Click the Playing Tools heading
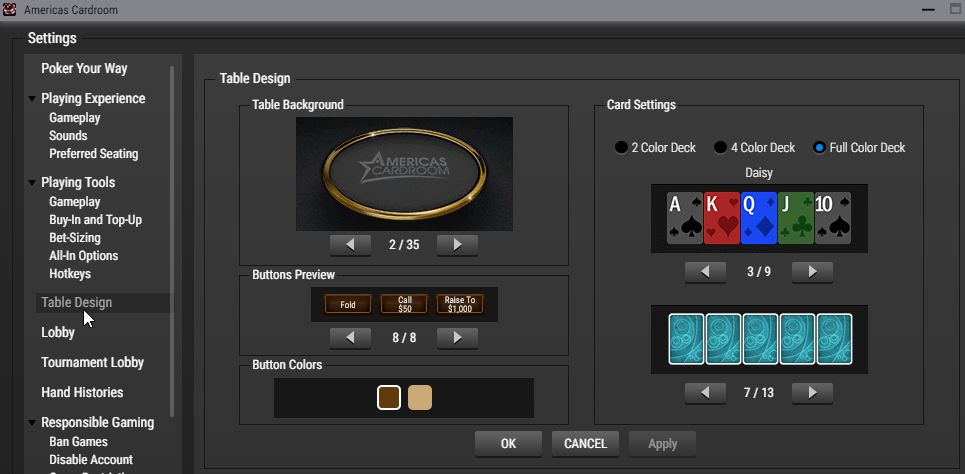The image size is (965, 474). [78, 183]
